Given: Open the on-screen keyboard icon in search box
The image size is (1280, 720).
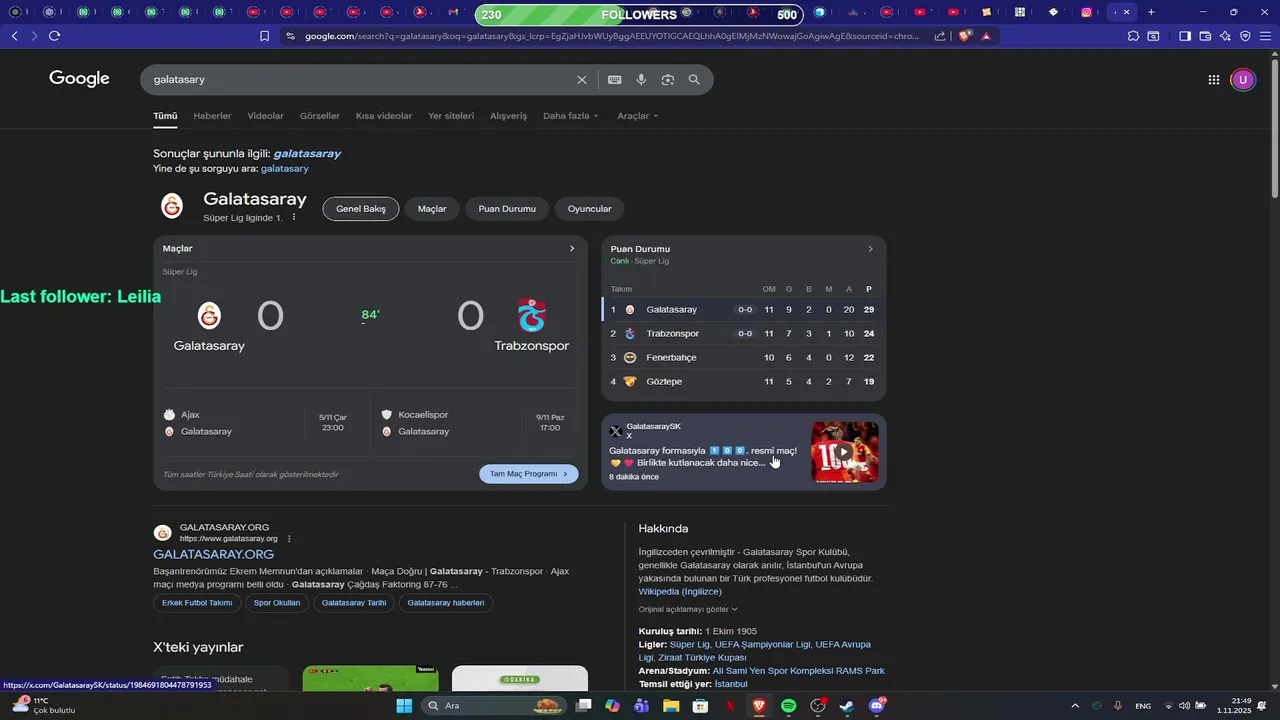Looking at the screenshot, I should (x=614, y=80).
